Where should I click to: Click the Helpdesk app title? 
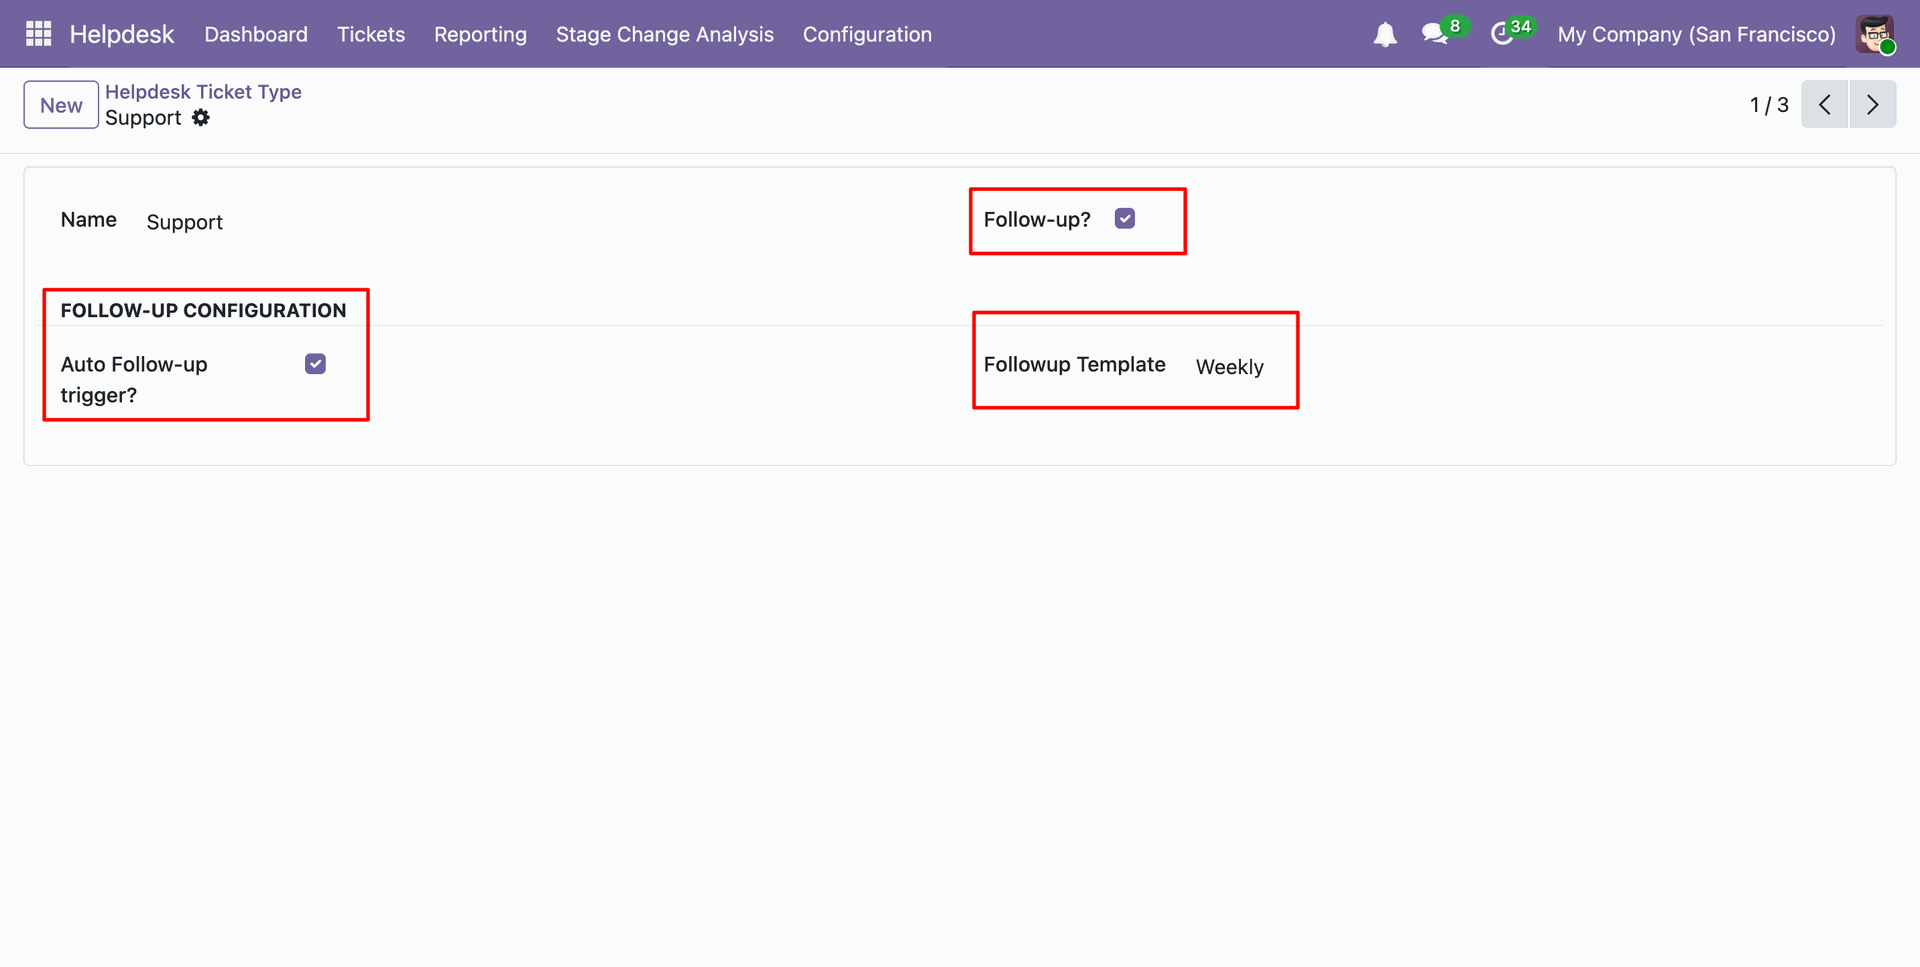coord(122,35)
